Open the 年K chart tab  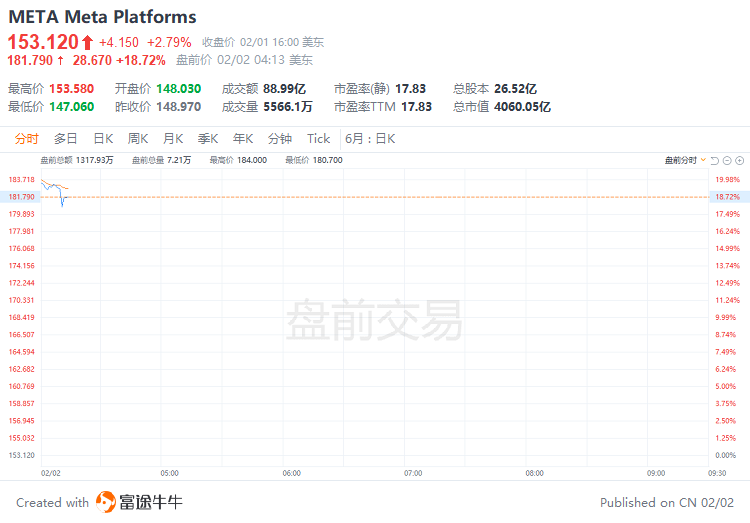[x=243, y=139]
